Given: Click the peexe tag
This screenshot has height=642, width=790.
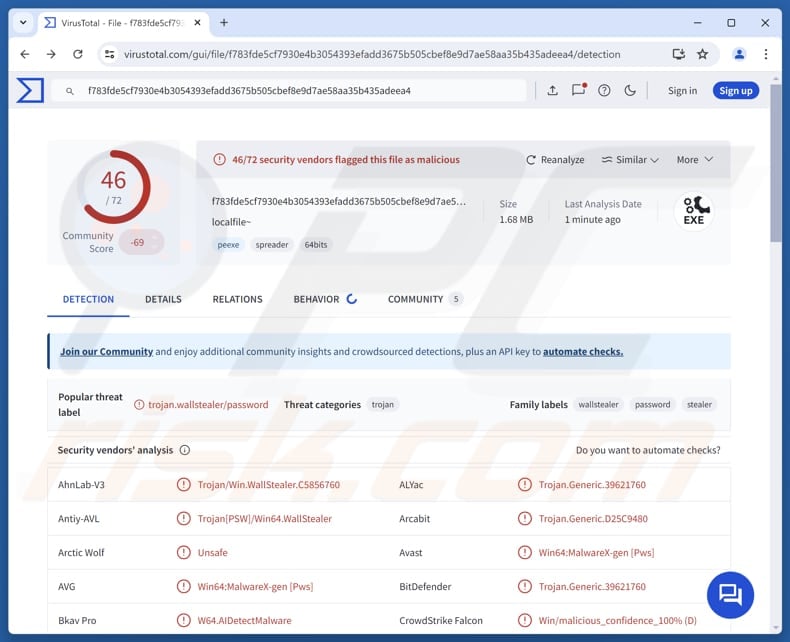Looking at the screenshot, I should 228,245.
